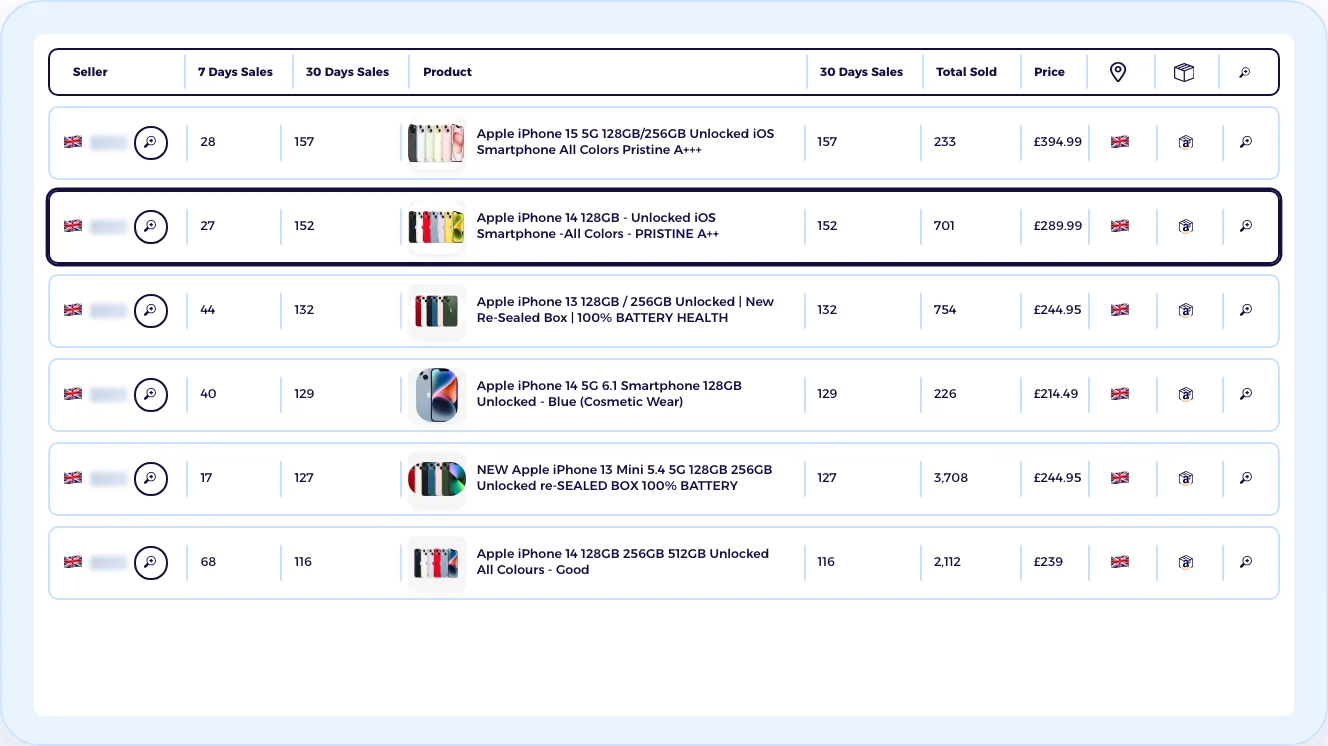Click the far-right magnifier in the iPhone 15 row
Viewport: 1328px width, 746px height.
tap(1246, 142)
